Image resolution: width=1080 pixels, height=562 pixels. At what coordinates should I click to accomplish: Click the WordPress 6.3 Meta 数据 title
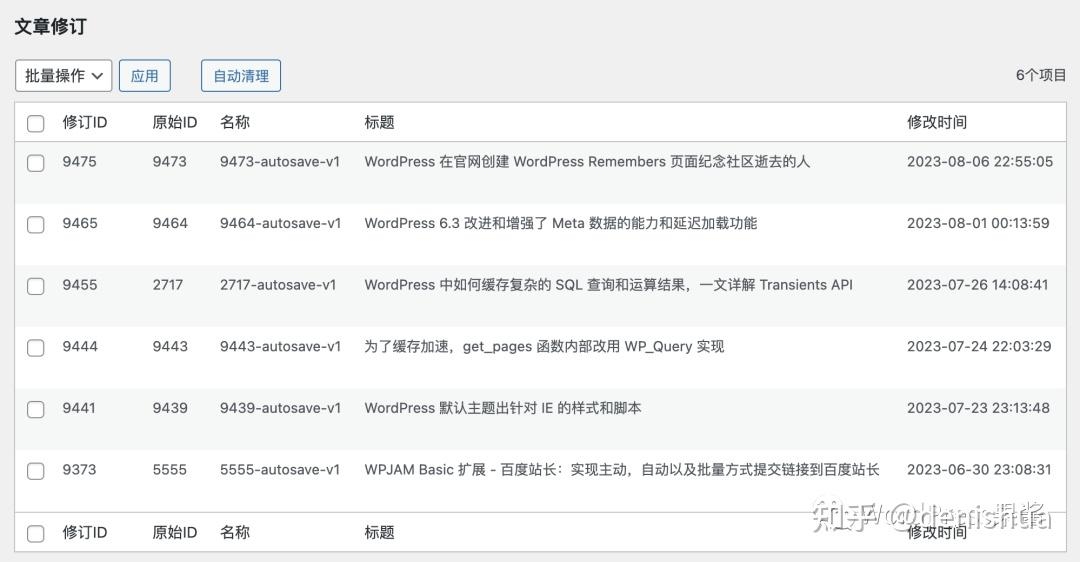[x=561, y=223]
